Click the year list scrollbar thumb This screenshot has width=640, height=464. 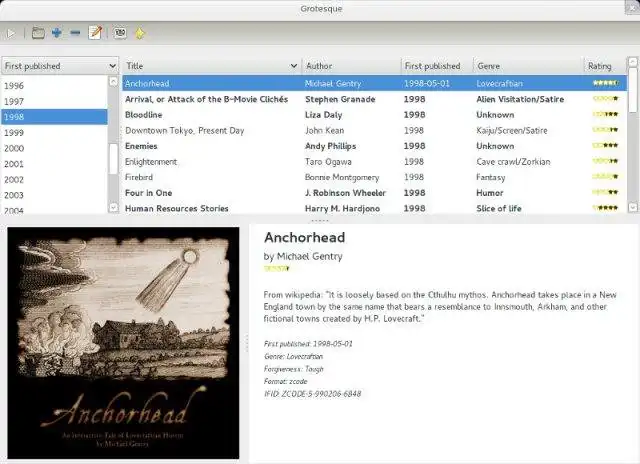113,159
